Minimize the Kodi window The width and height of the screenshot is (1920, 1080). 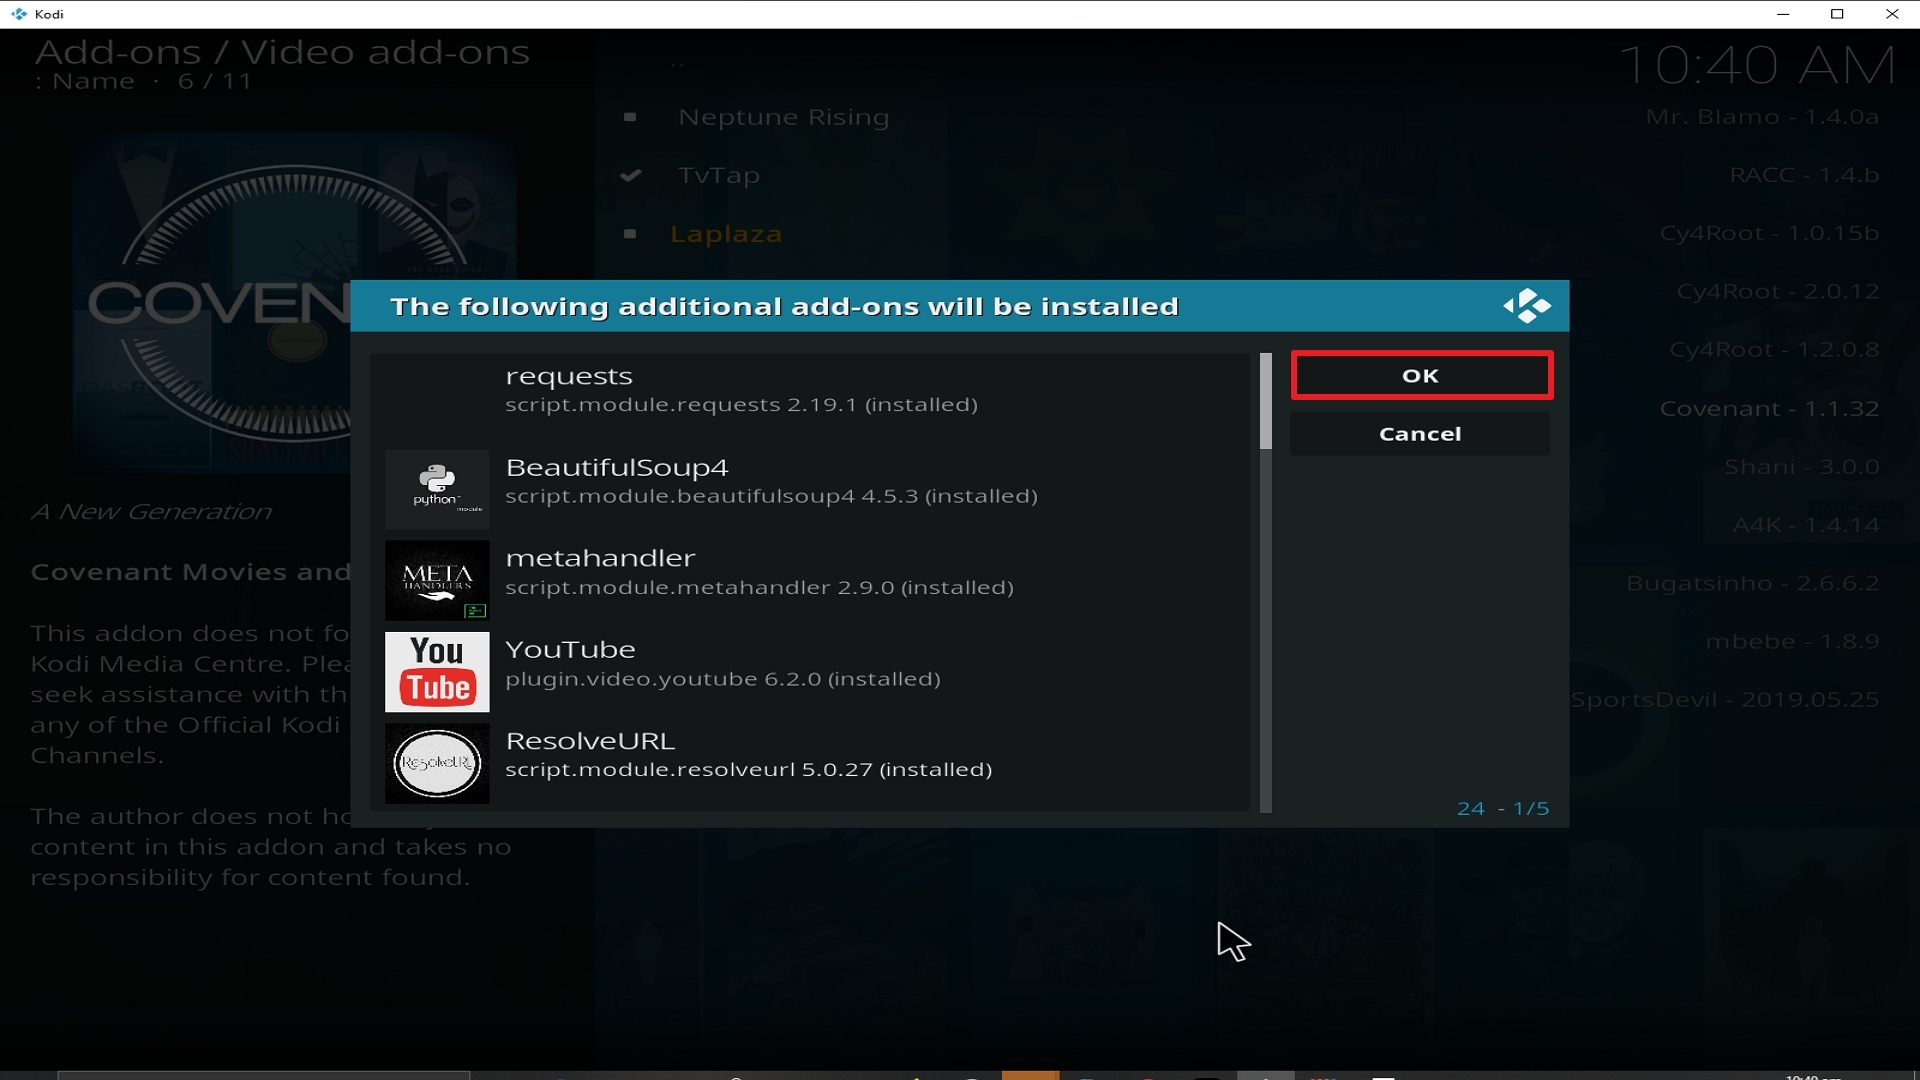[x=1782, y=14]
